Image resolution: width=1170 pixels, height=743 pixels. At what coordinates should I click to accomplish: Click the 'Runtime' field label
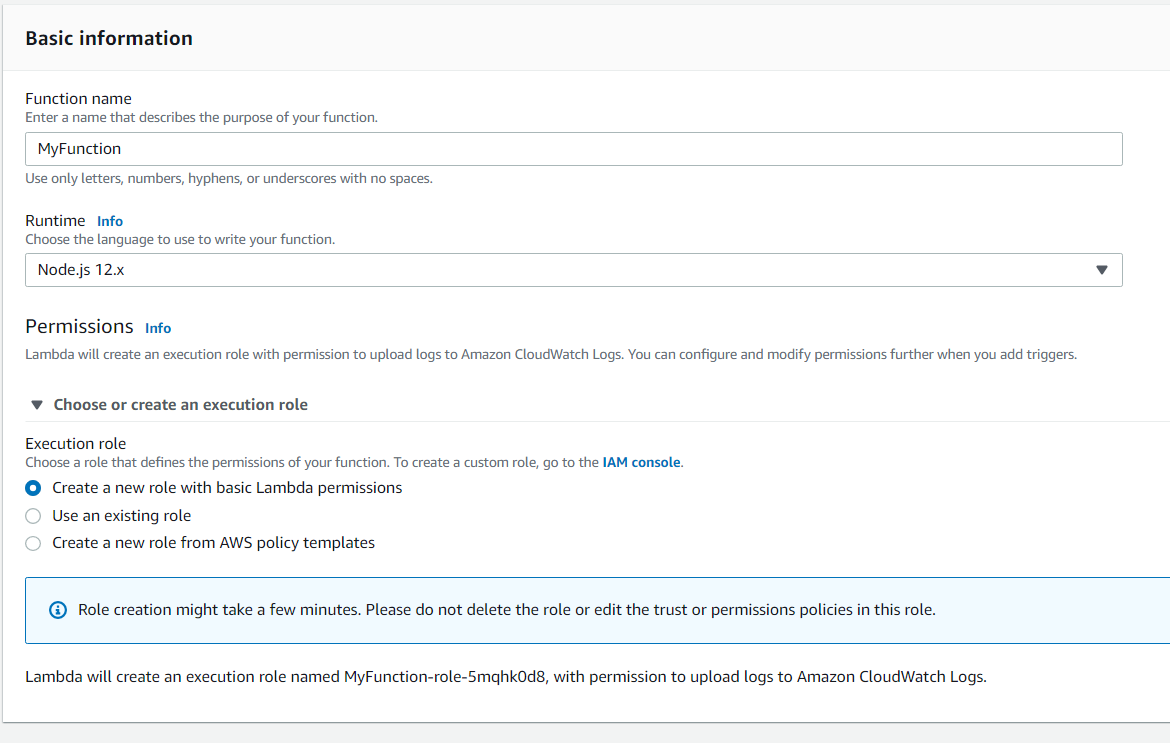pyautogui.click(x=55, y=221)
